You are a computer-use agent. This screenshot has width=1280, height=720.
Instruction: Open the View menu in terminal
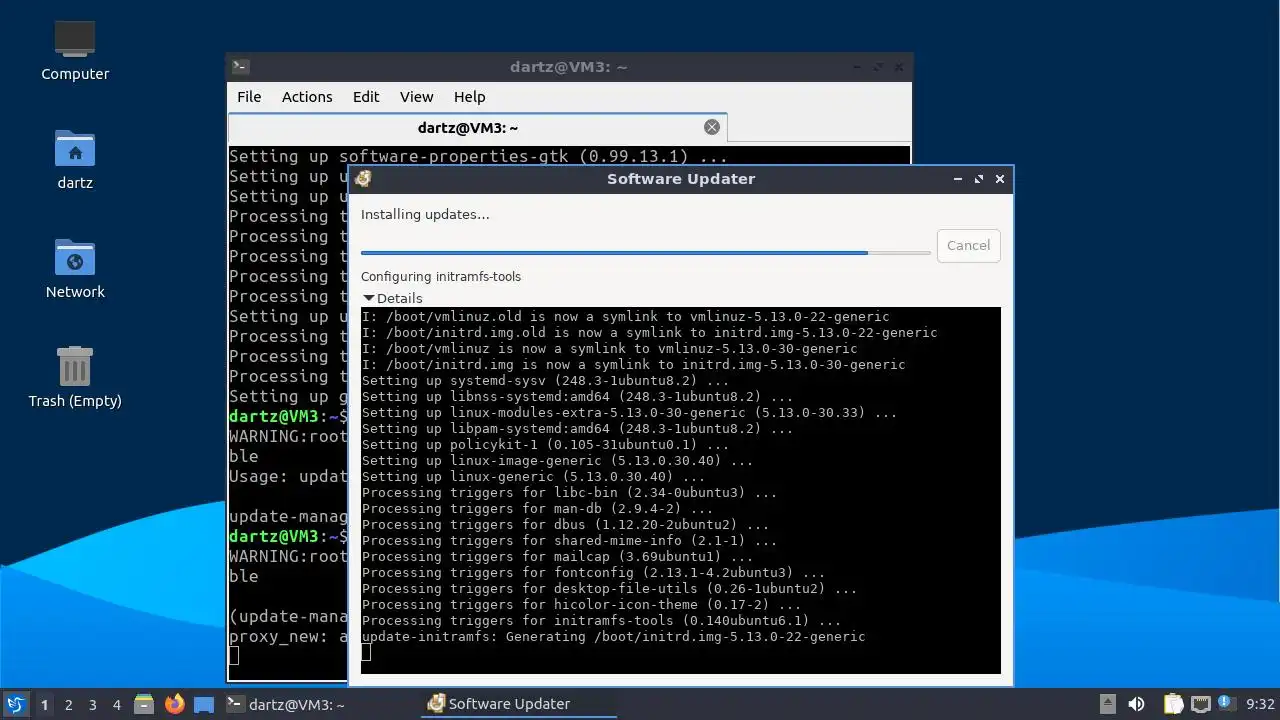(417, 97)
